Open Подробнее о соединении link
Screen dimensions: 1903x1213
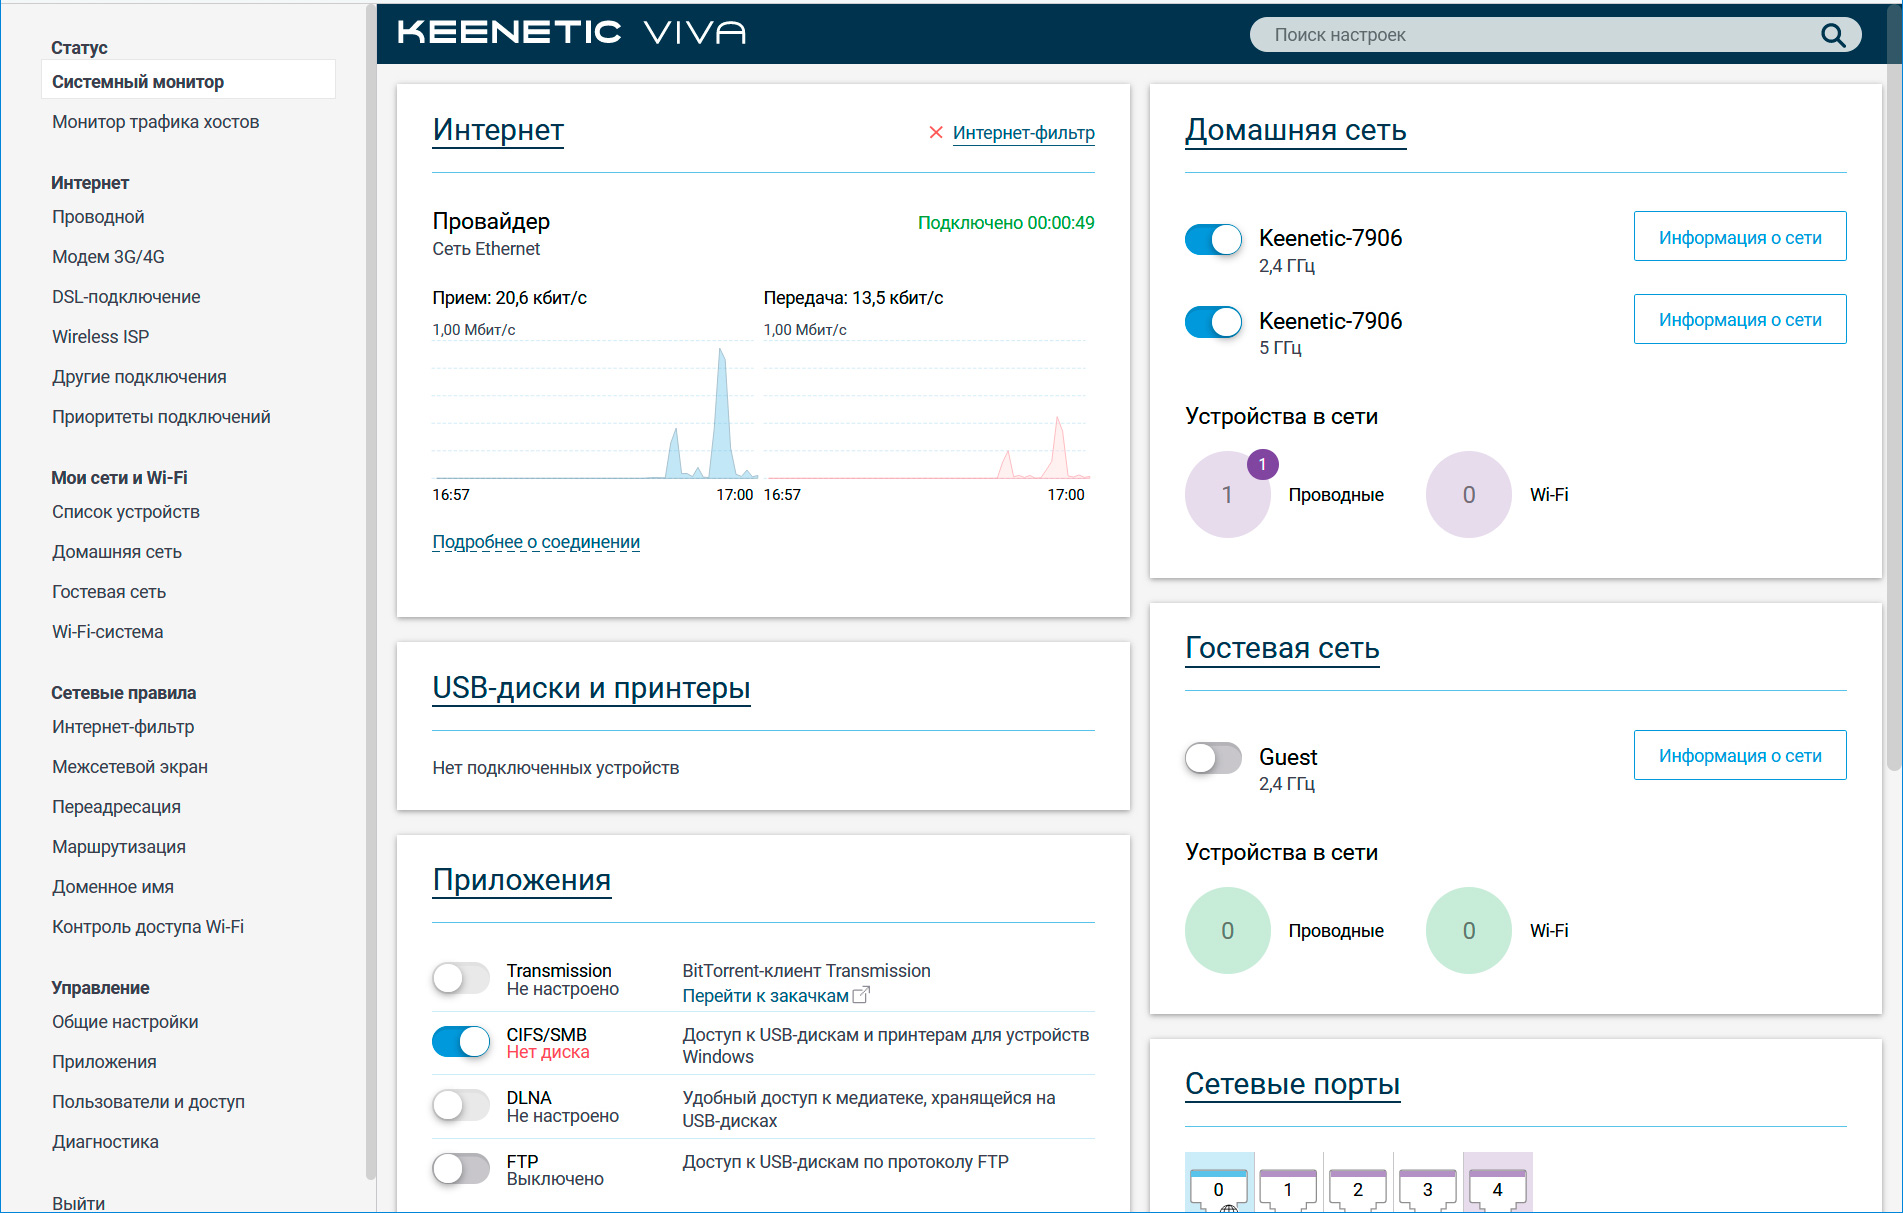[x=536, y=542]
